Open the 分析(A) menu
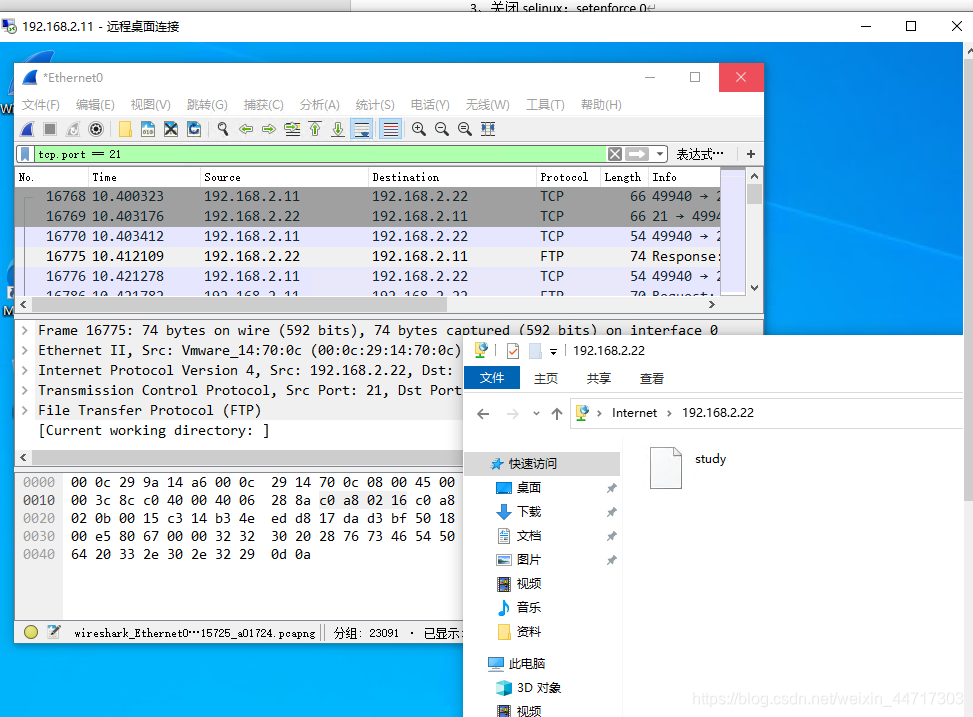Screen dimensions: 973x717 point(320,105)
